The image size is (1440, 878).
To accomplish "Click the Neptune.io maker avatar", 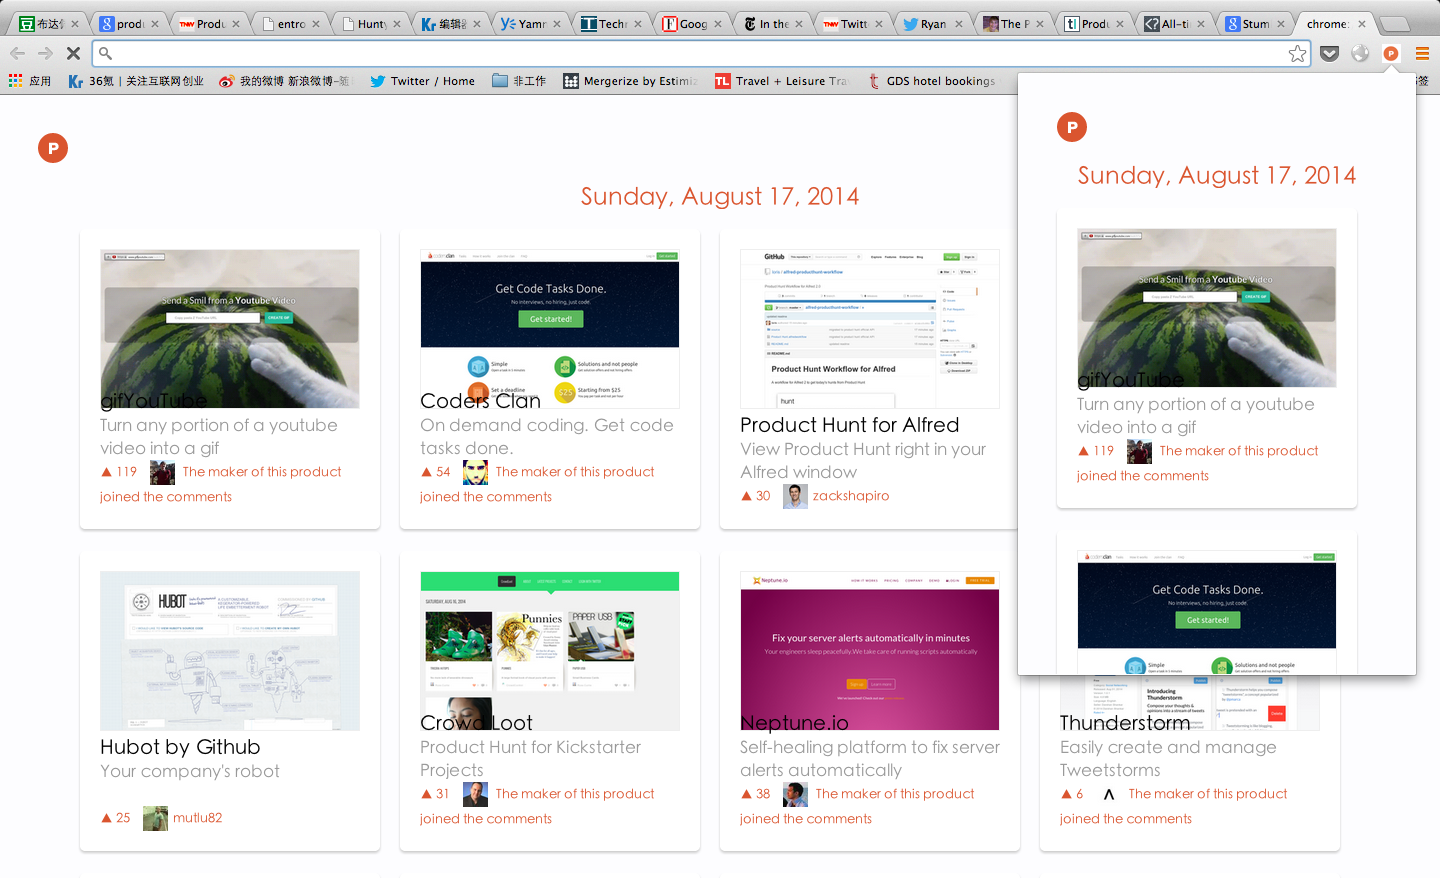I will (x=795, y=794).
